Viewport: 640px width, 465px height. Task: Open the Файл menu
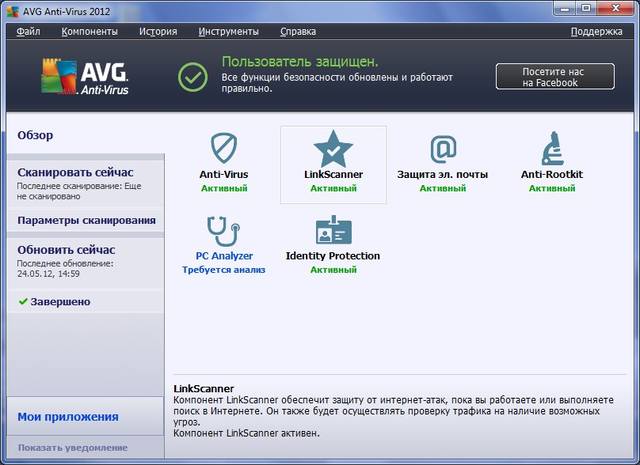[28, 31]
